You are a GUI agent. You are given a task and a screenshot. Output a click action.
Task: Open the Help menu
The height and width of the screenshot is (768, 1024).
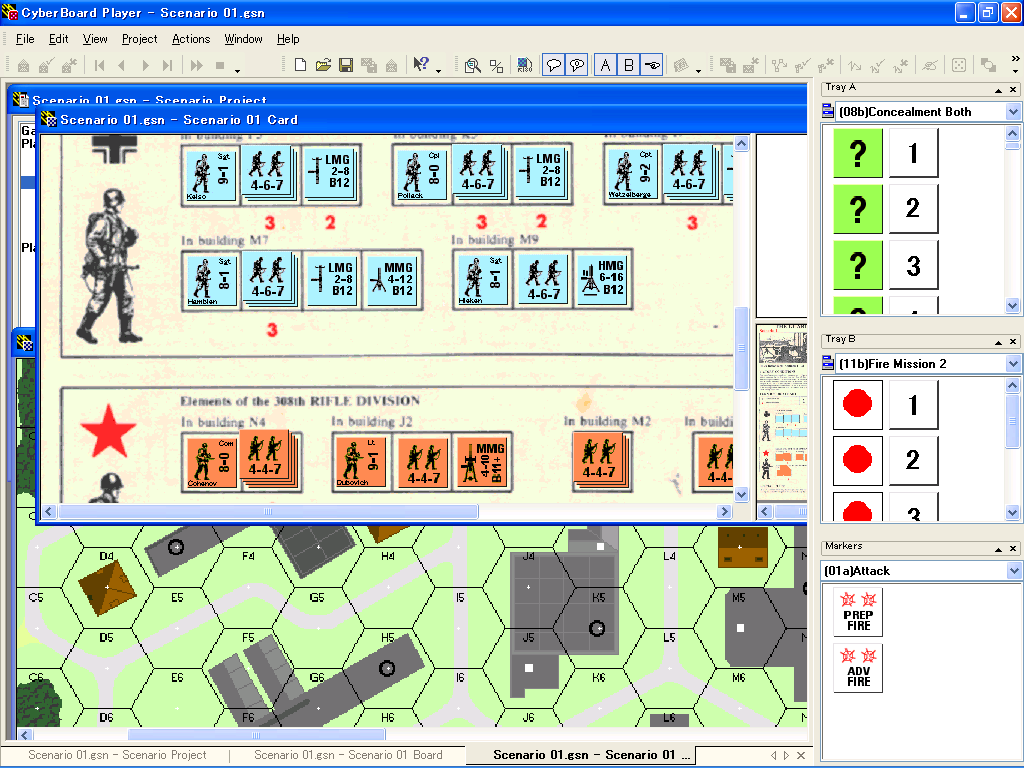288,39
